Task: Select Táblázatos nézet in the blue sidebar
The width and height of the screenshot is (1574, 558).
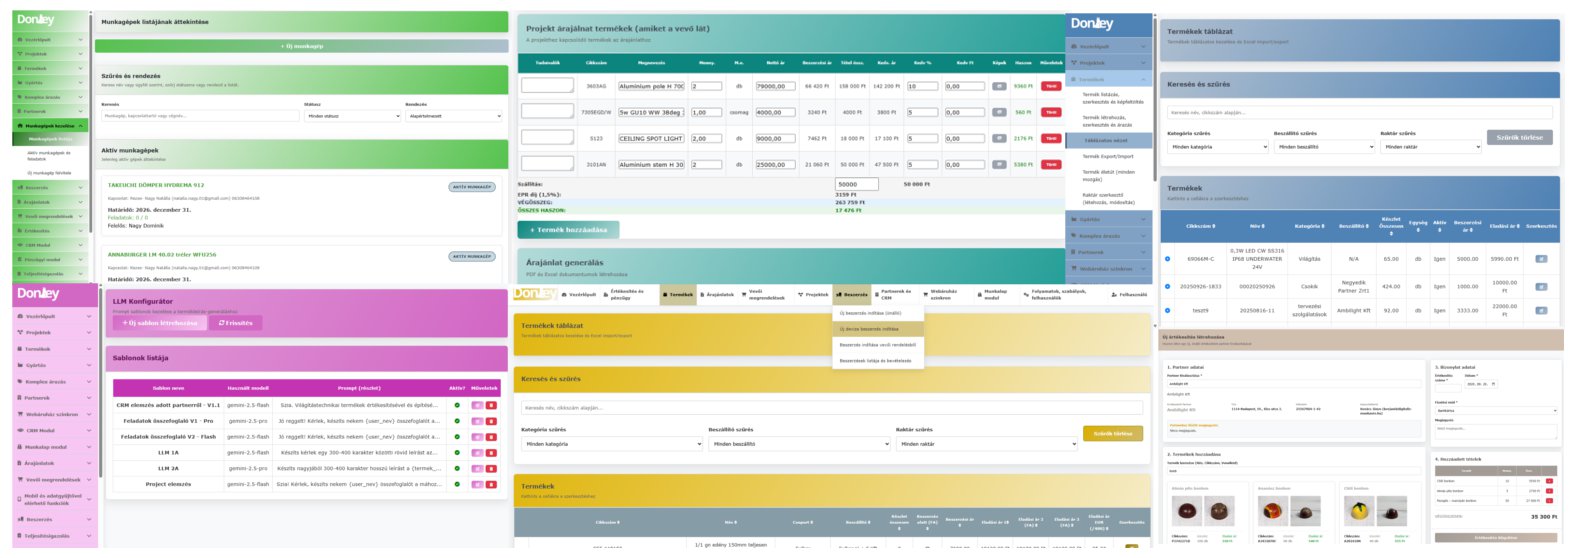Action: (x=1105, y=141)
